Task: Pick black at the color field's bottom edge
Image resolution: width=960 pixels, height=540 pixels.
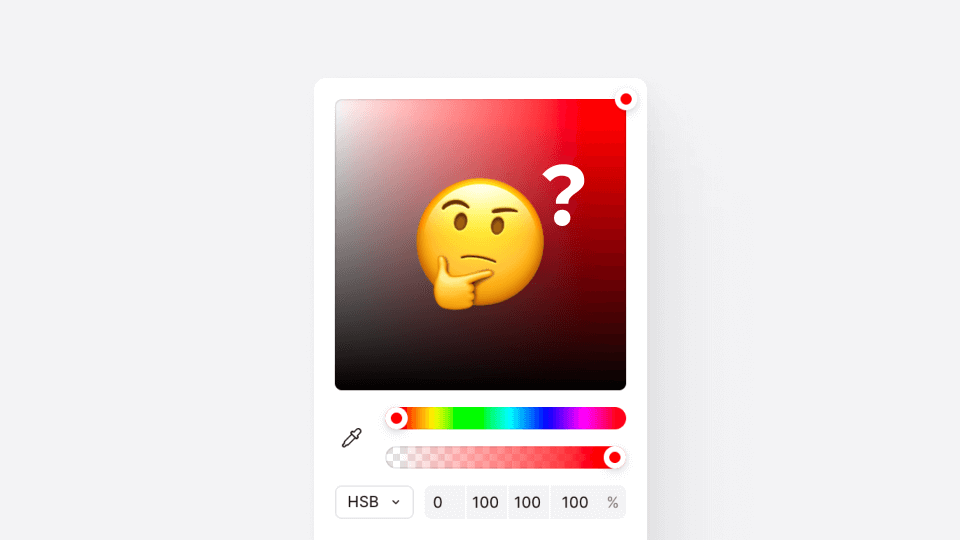Action: [481, 385]
